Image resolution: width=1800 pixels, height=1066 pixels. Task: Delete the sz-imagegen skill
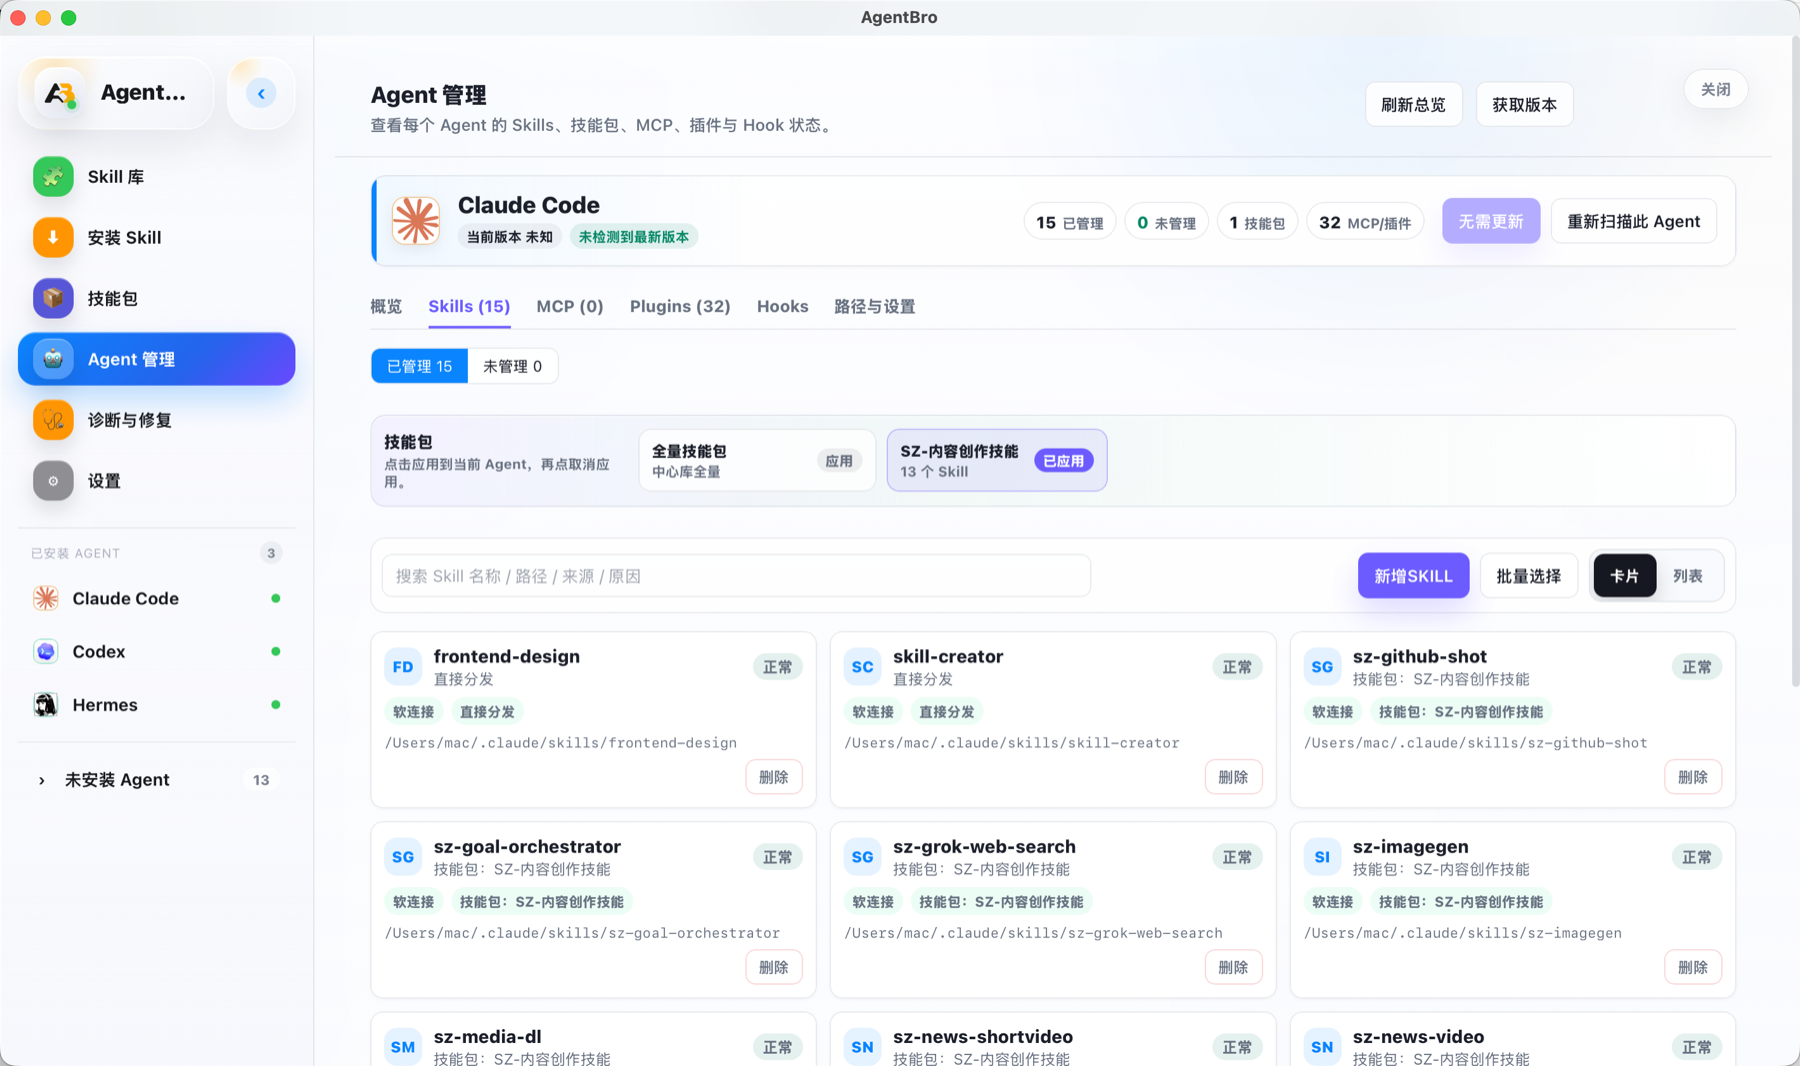tap(1692, 967)
